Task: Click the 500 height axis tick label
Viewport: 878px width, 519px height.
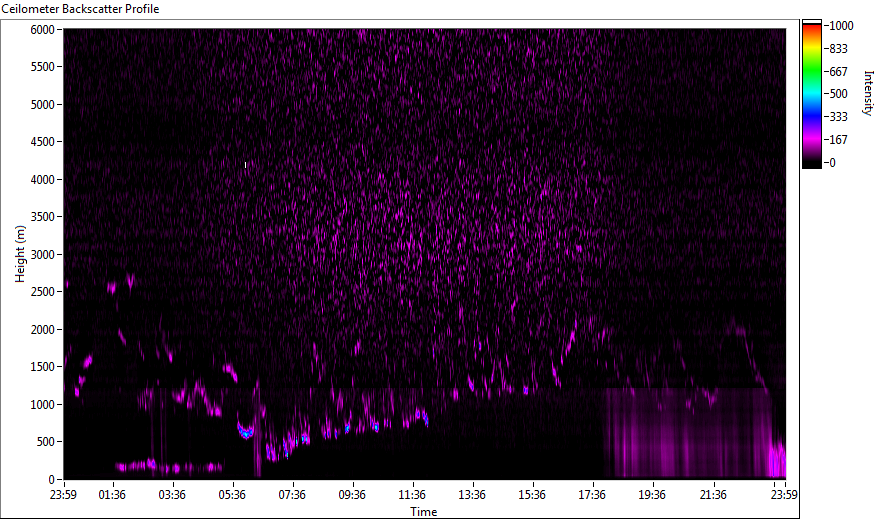Action: tap(46, 442)
